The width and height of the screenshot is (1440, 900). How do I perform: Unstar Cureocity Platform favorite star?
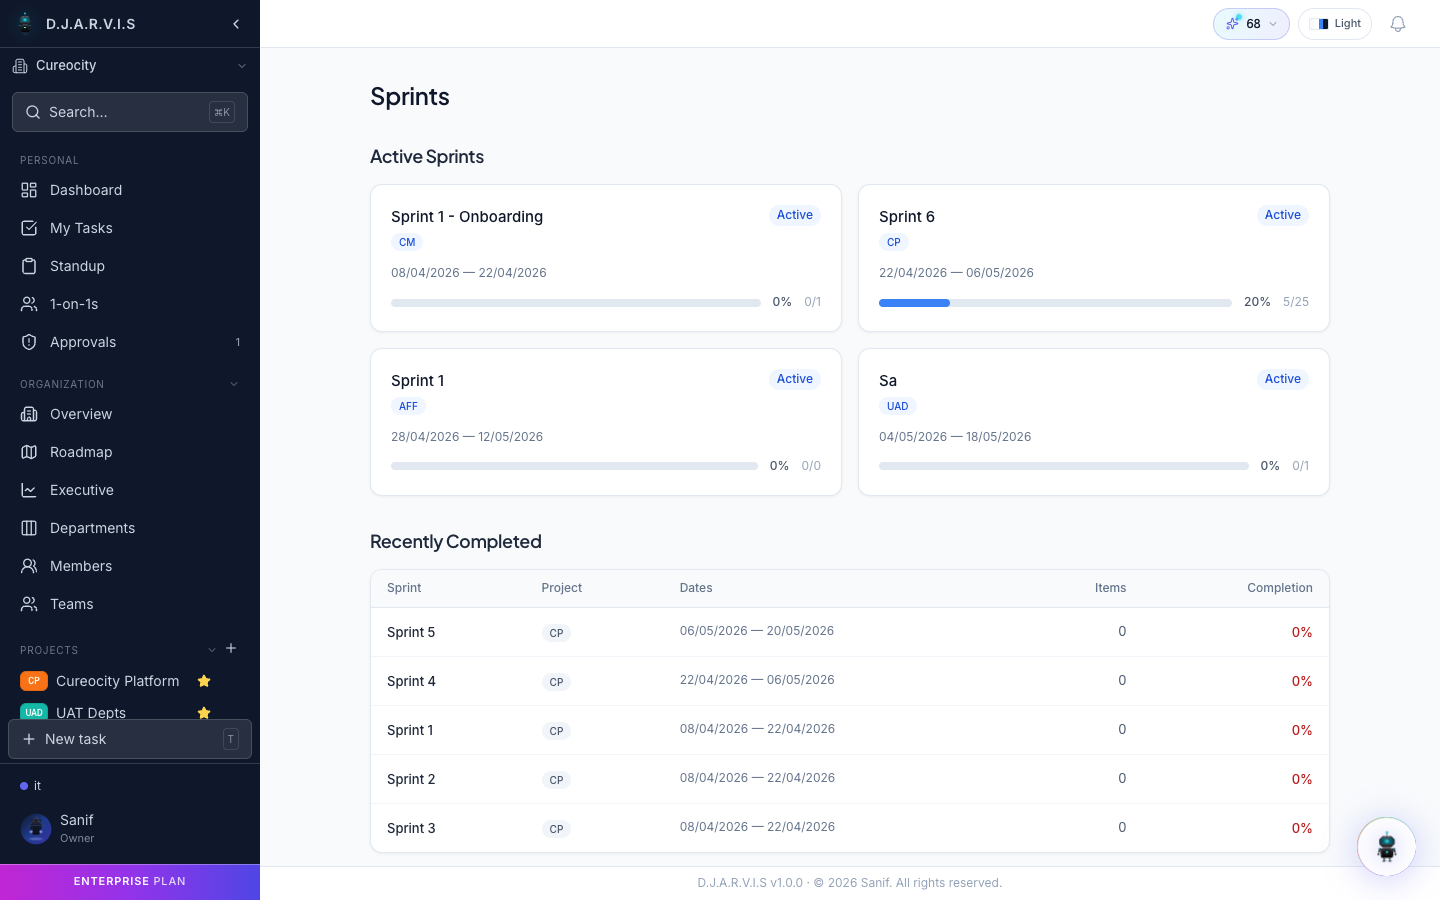tap(204, 681)
